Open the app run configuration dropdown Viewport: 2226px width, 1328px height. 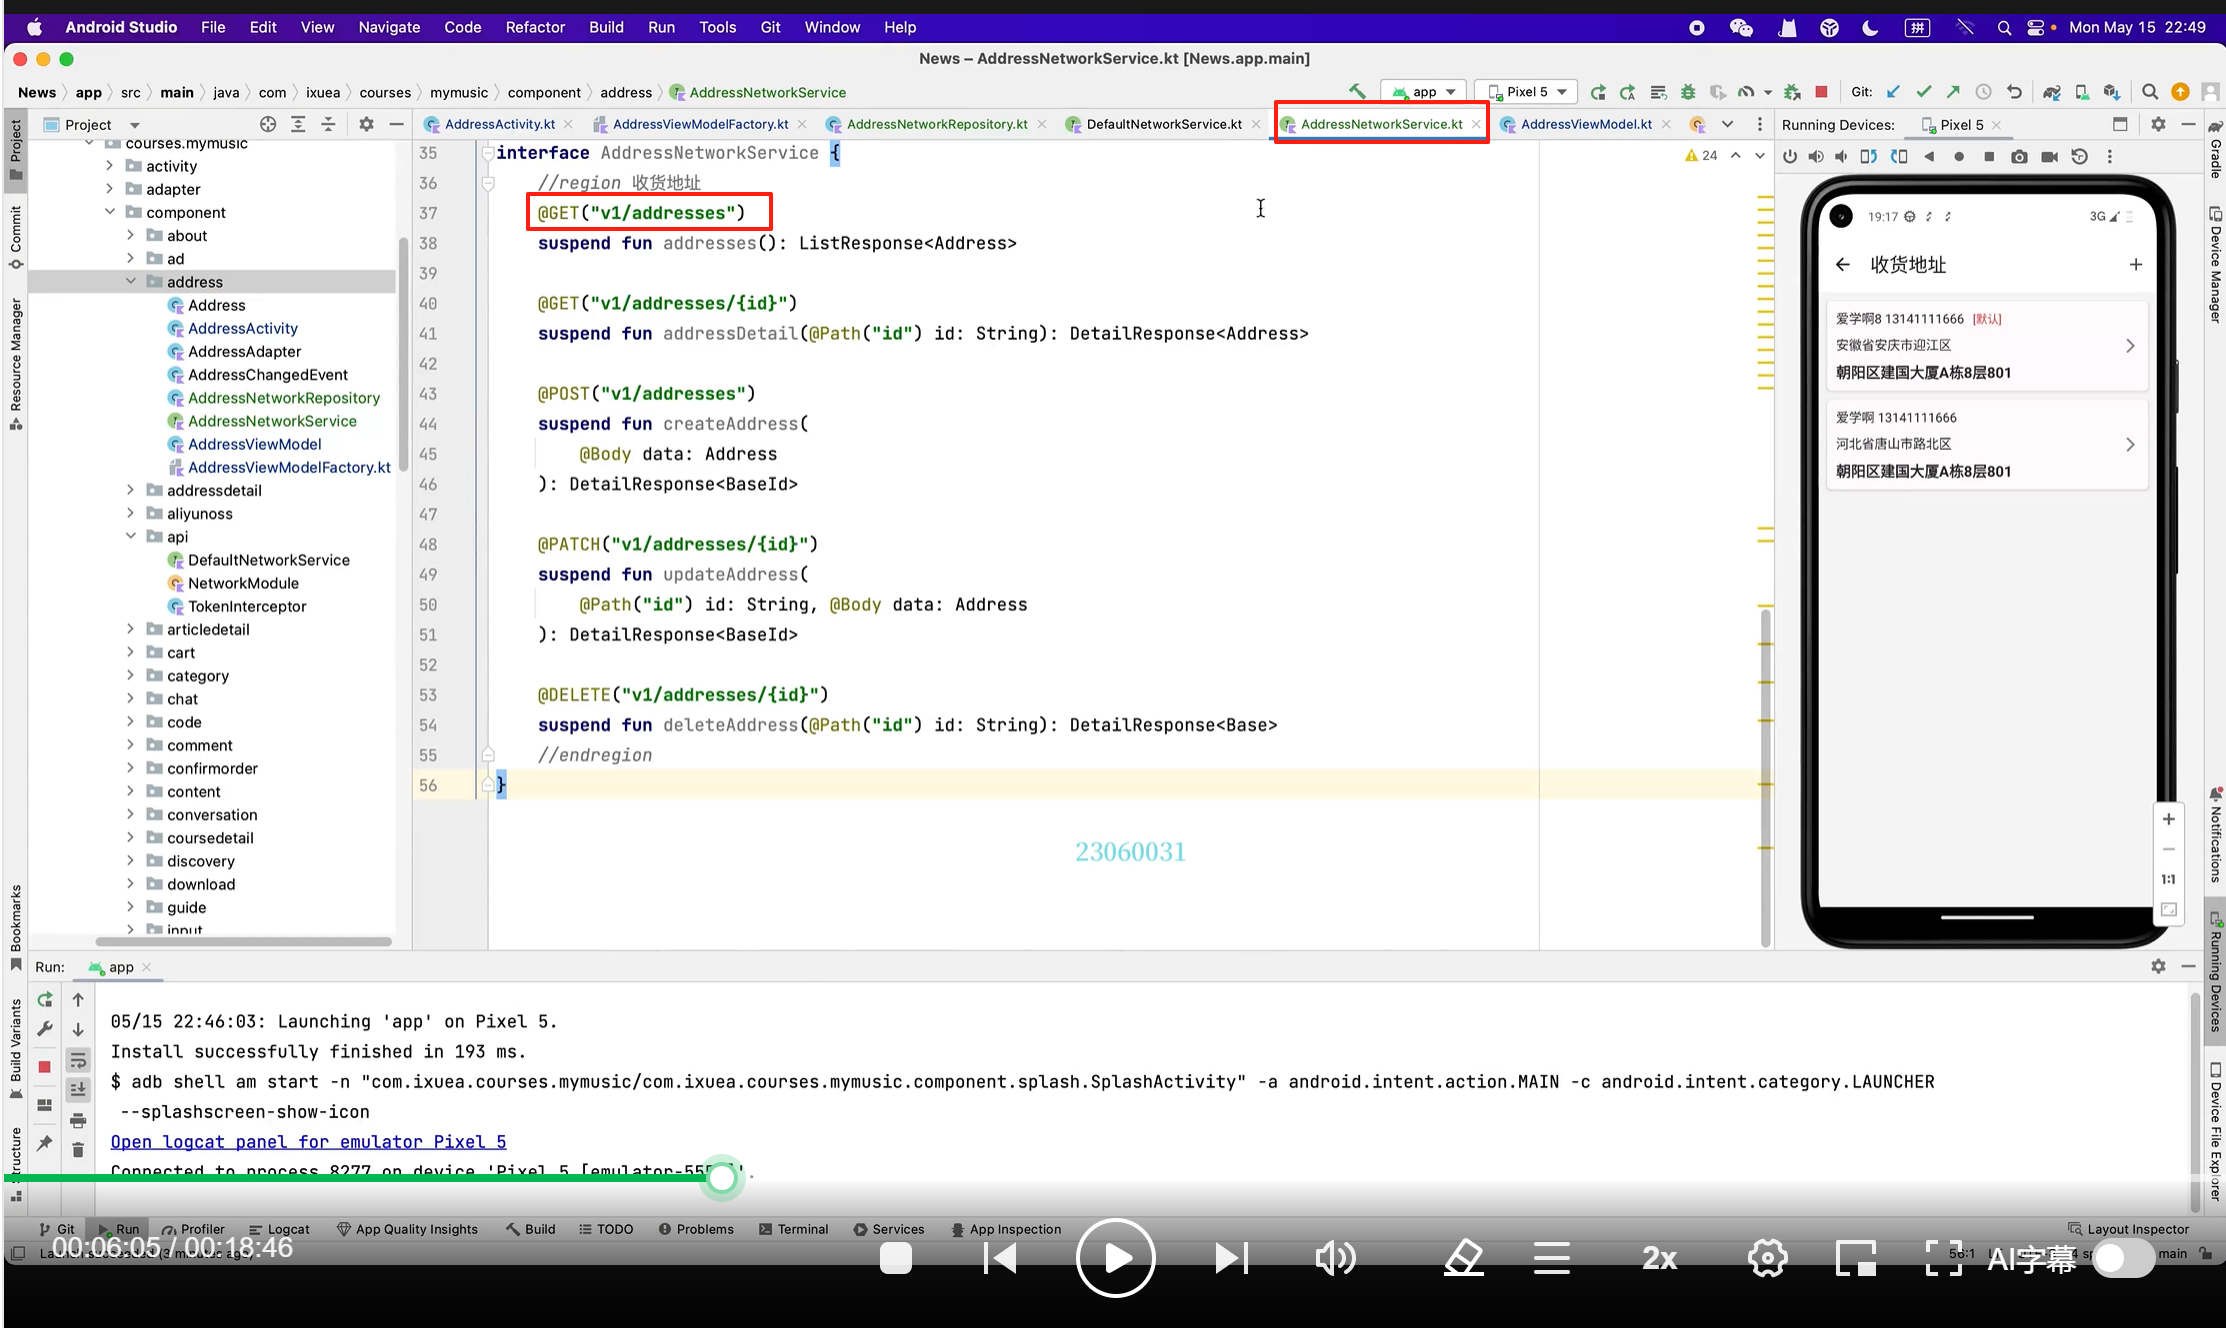pyautogui.click(x=1424, y=92)
